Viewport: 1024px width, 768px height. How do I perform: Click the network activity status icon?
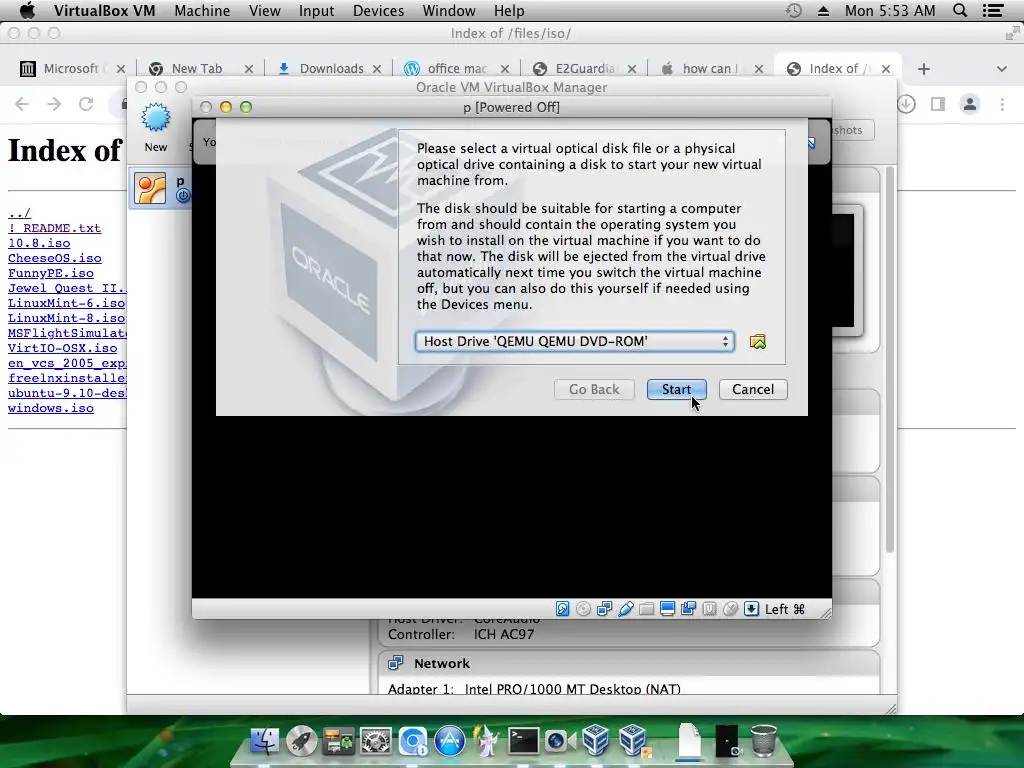(604, 609)
